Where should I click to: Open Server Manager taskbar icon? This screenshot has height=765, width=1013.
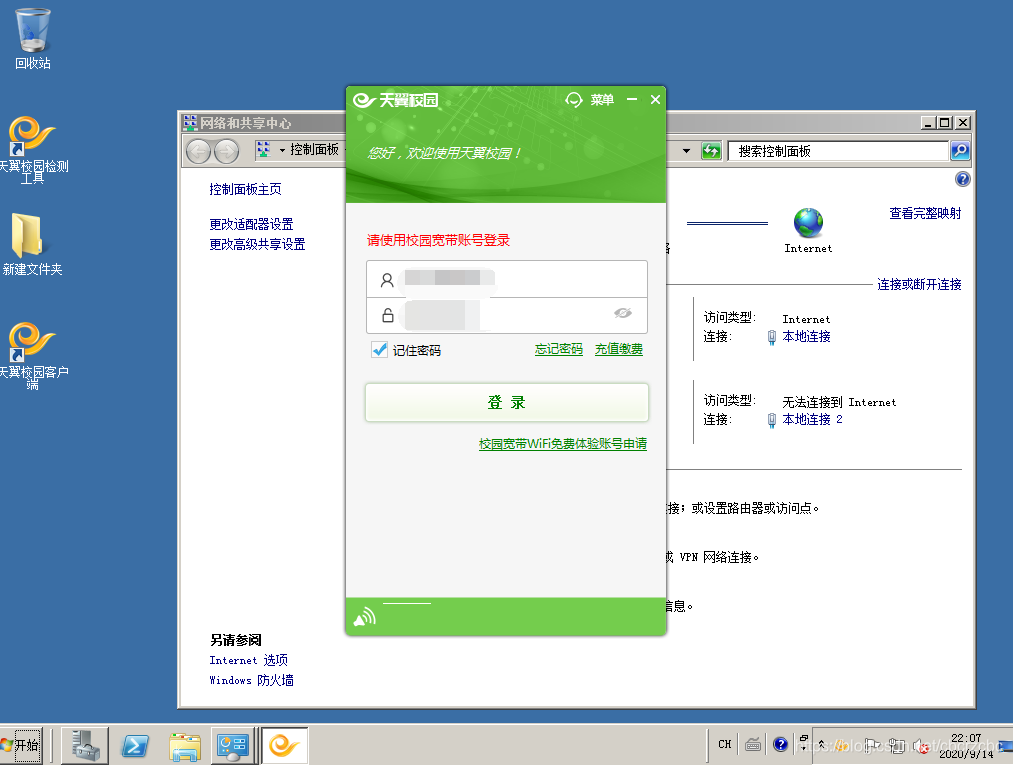(85, 746)
